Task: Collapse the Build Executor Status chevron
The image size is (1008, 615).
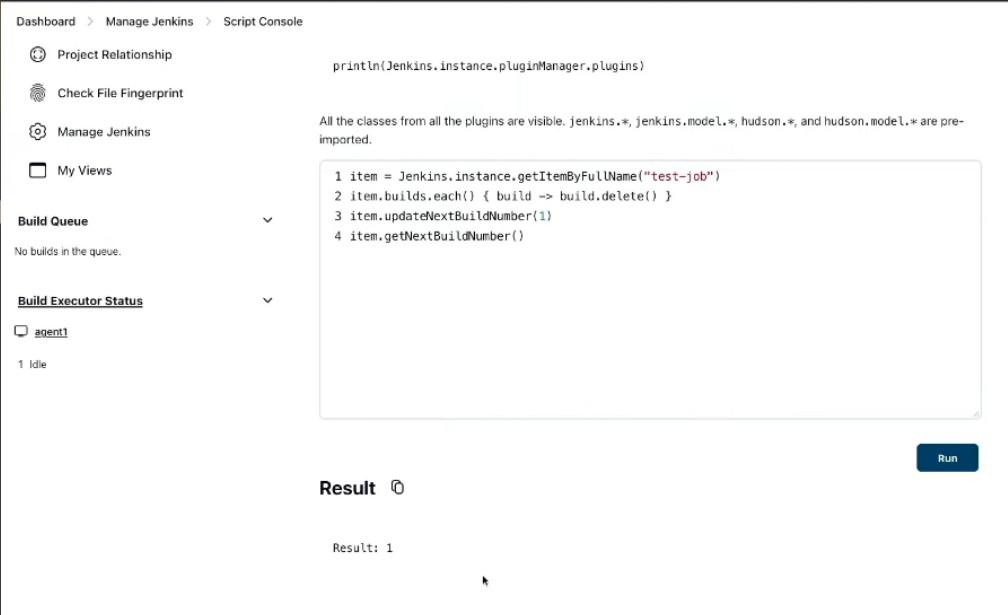Action: click(267, 300)
